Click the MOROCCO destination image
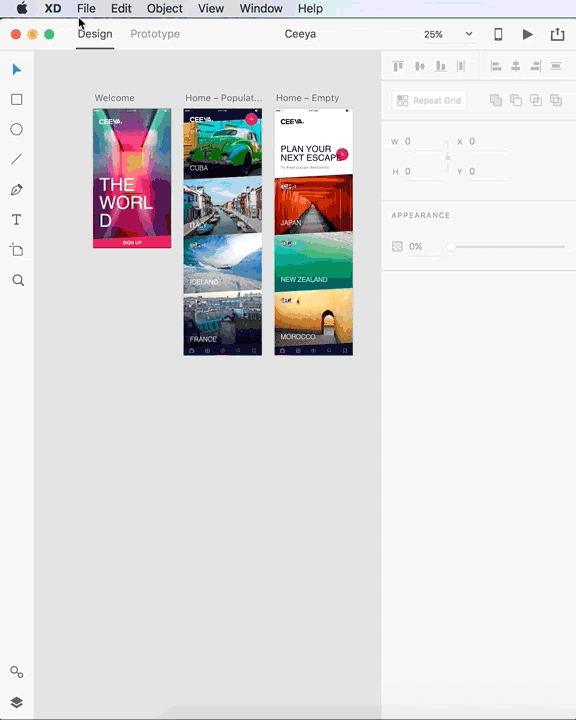Image resolution: width=576 pixels, height=720 pixels. point(314,317)
